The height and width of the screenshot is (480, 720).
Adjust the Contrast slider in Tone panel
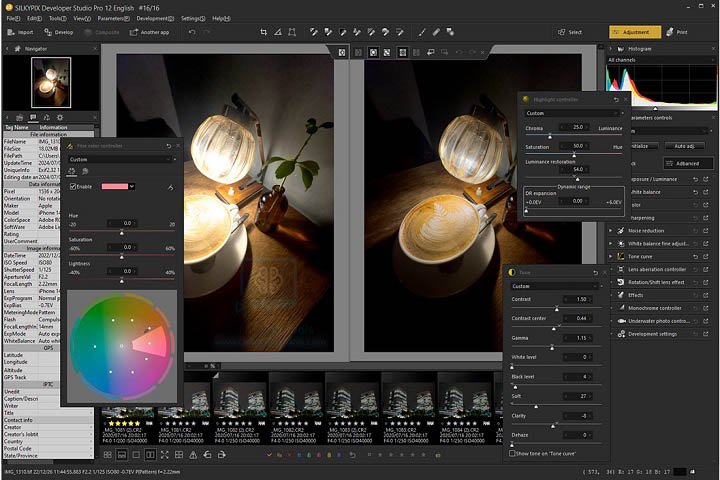[x=557, y=308]
